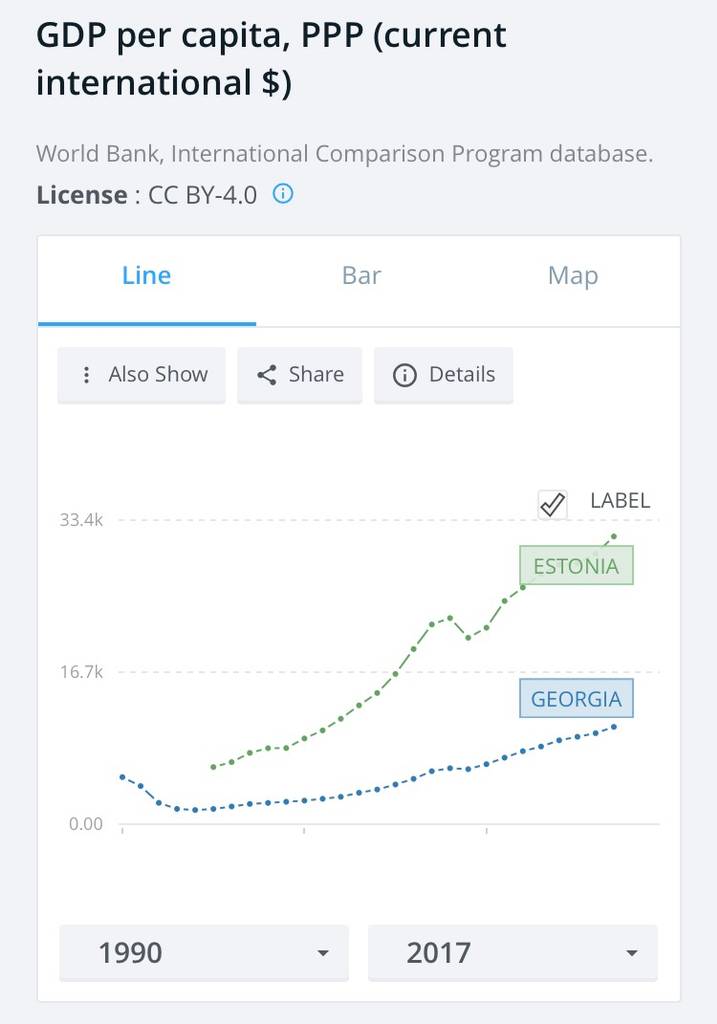
Task: Click the blue GEORGIA series label
Action: coord(576,699)
